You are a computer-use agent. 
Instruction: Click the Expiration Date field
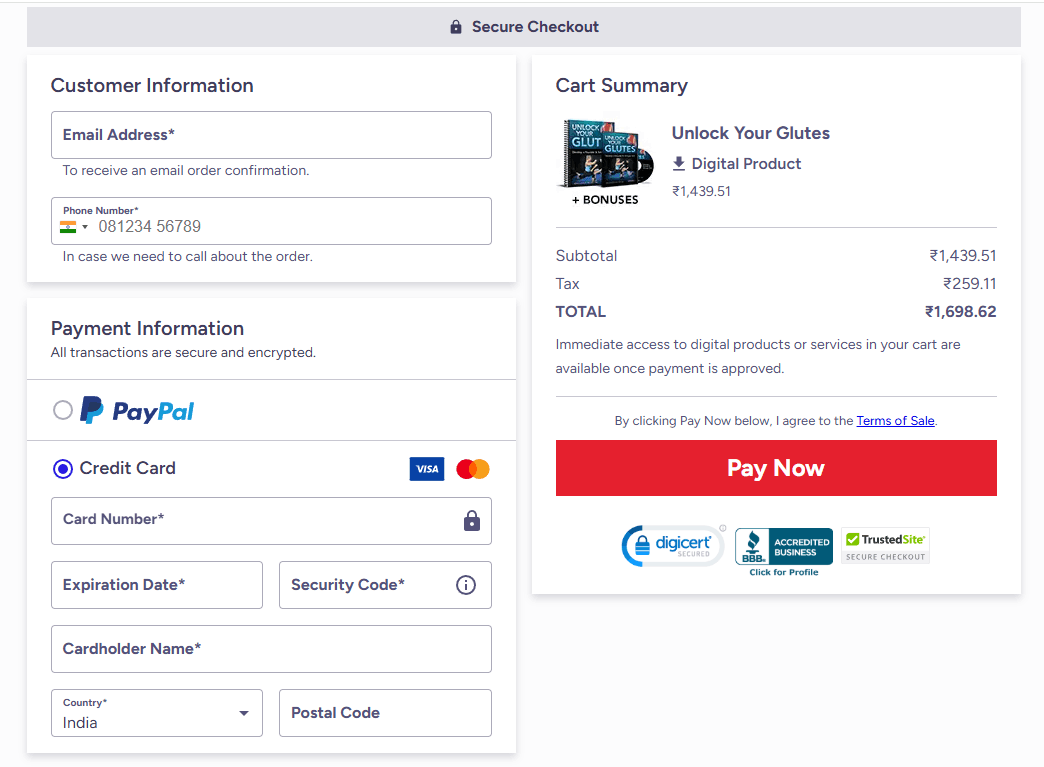click(157, 585)
